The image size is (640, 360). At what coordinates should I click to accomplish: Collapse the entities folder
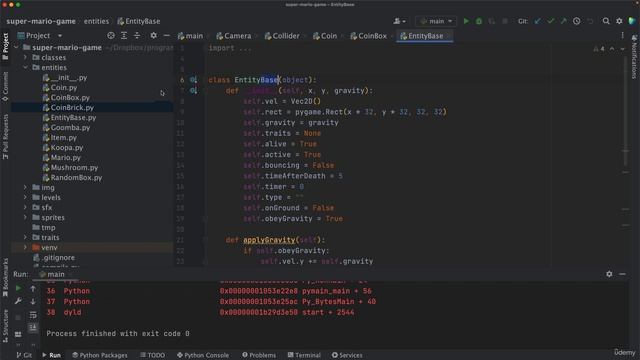[25, 67]
